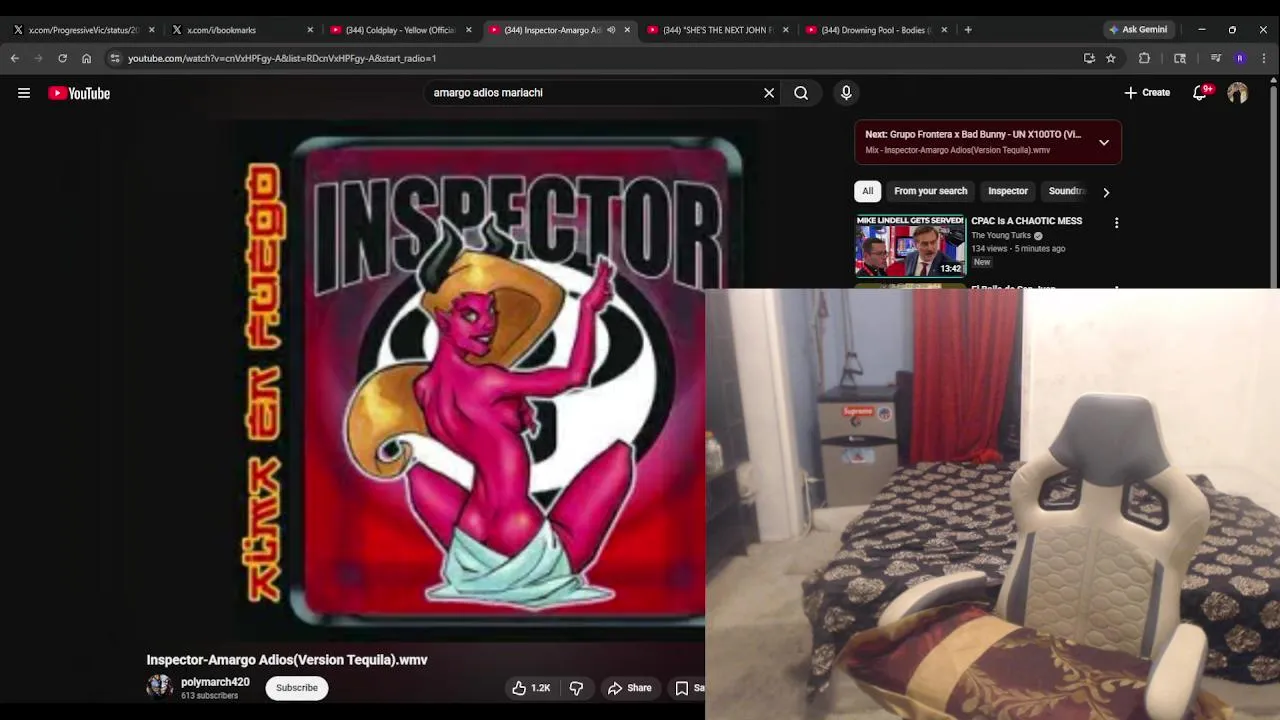Open the media controls music icon
The width and height of the screenshot is (1280, 720).
pos(1215,58)
